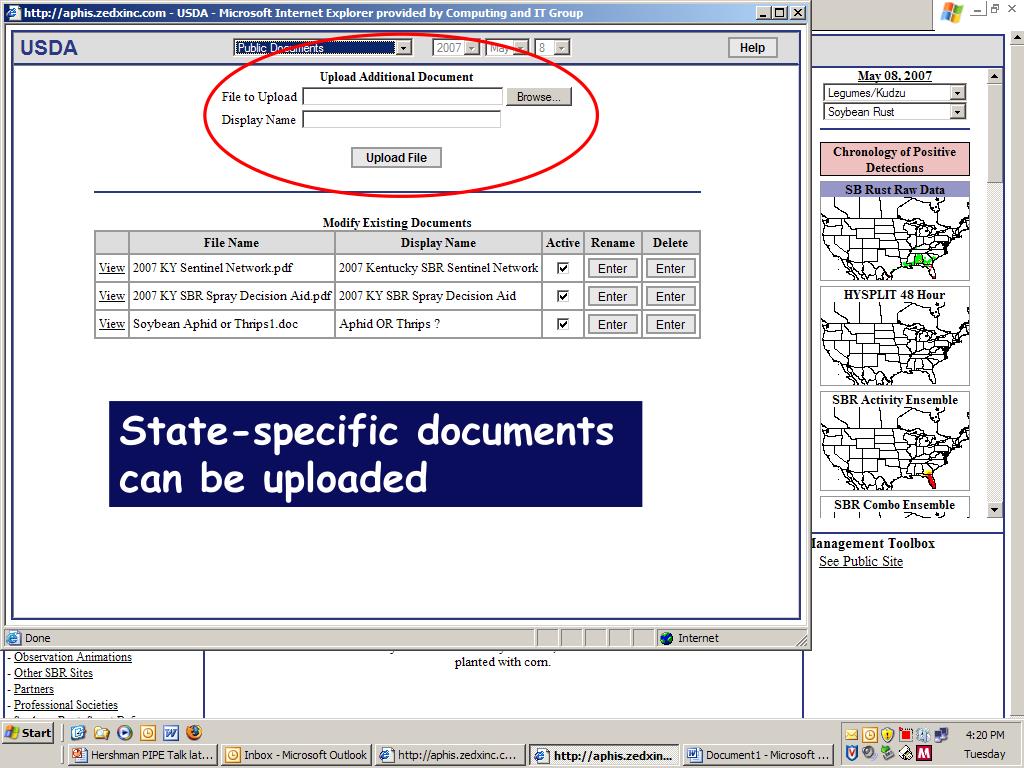This screenshot has height=768, width=1024.
Task: Click the Display Name input field
Action: [402, 120]
